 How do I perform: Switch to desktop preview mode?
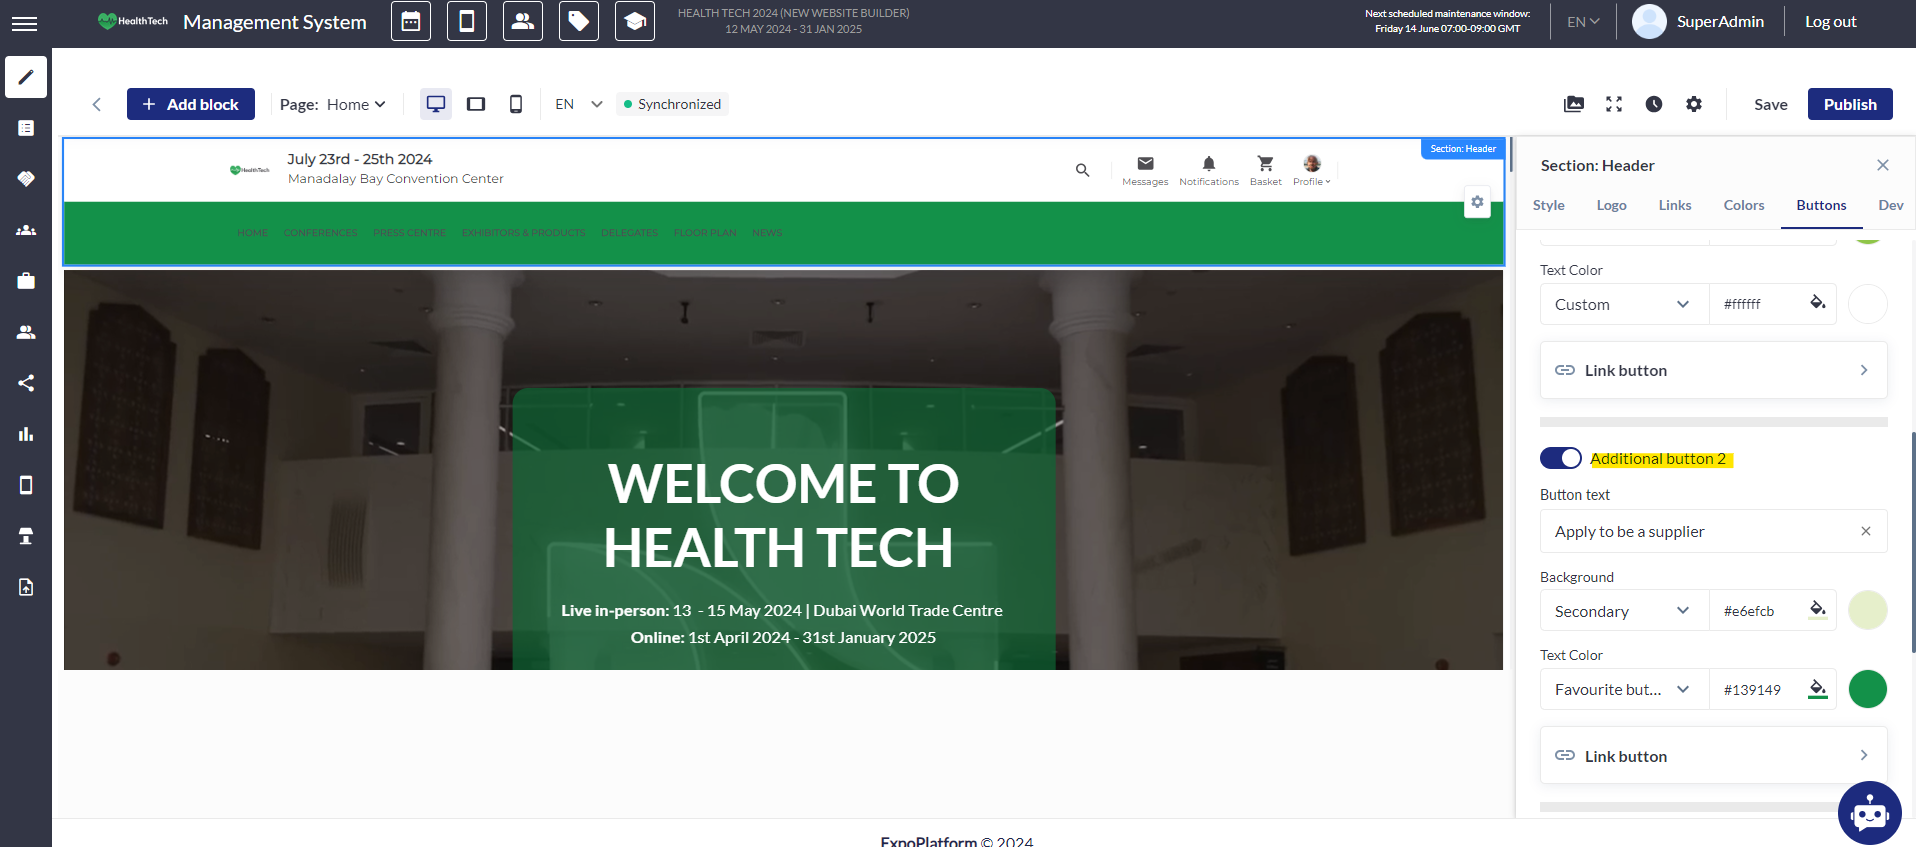436,104
